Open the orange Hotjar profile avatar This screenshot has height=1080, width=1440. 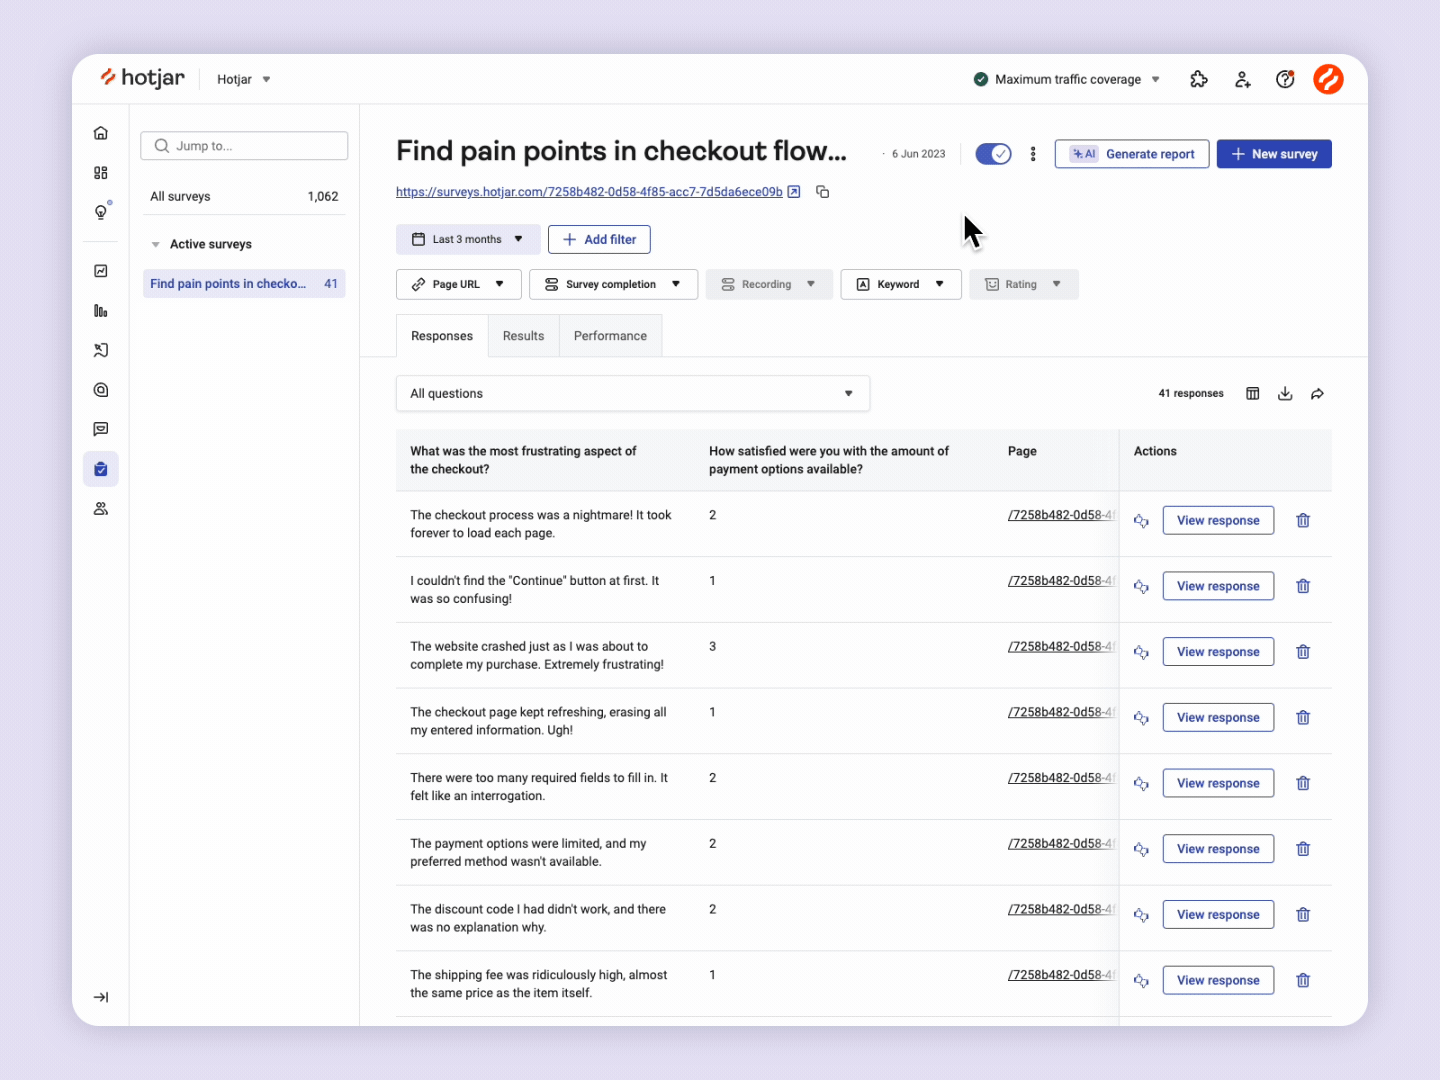[x=1328, y=79]
